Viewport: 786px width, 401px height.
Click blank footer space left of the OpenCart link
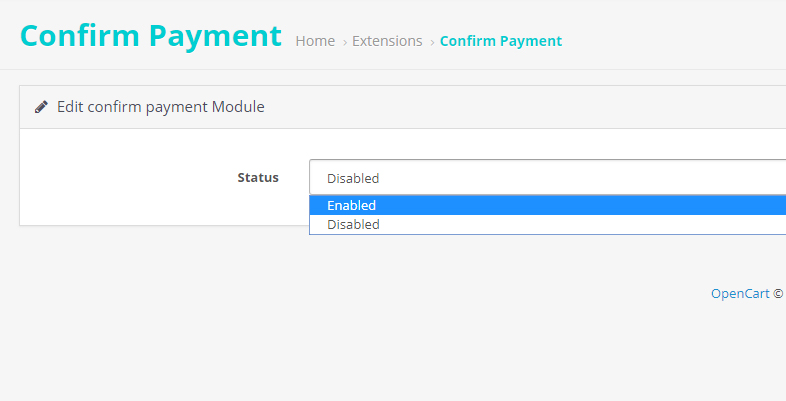pyautogui.click(x=400, y=294)
